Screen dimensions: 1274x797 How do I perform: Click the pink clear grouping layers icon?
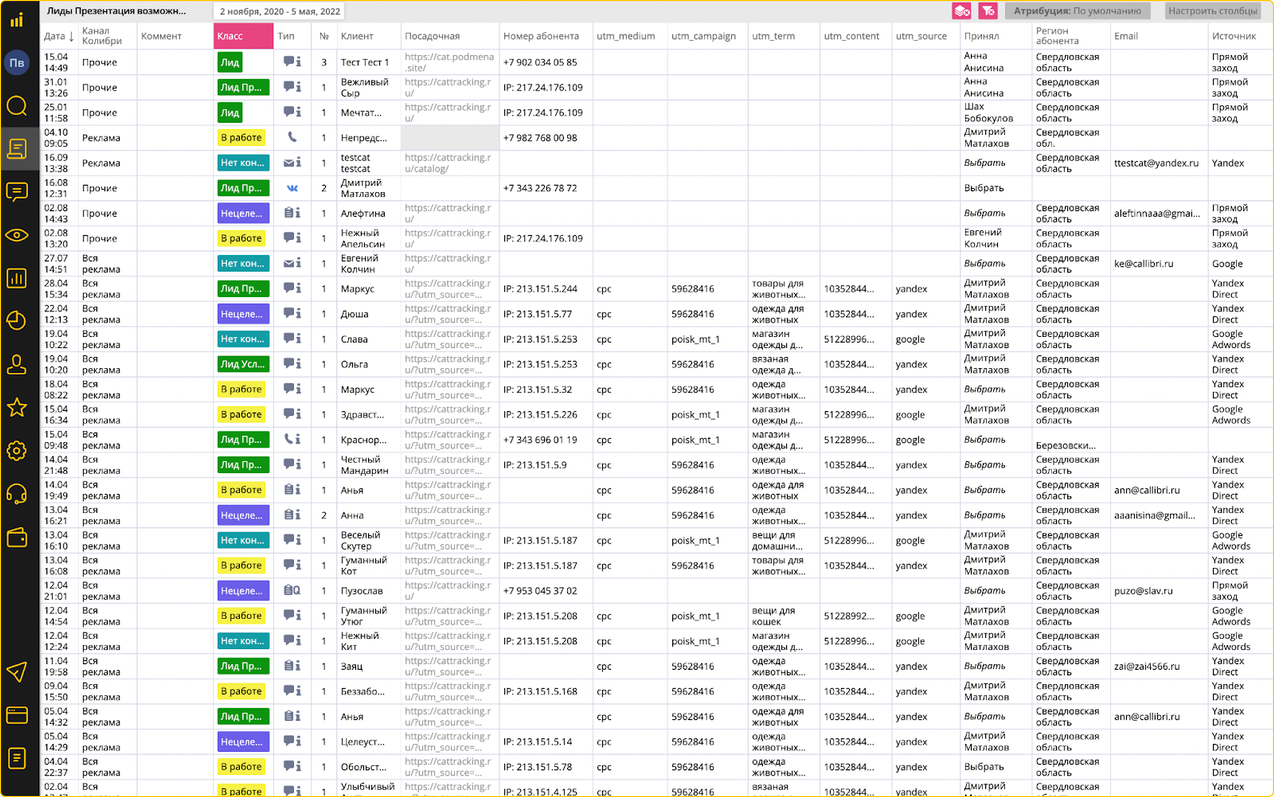pyautogui.click(x=961, y=11)
